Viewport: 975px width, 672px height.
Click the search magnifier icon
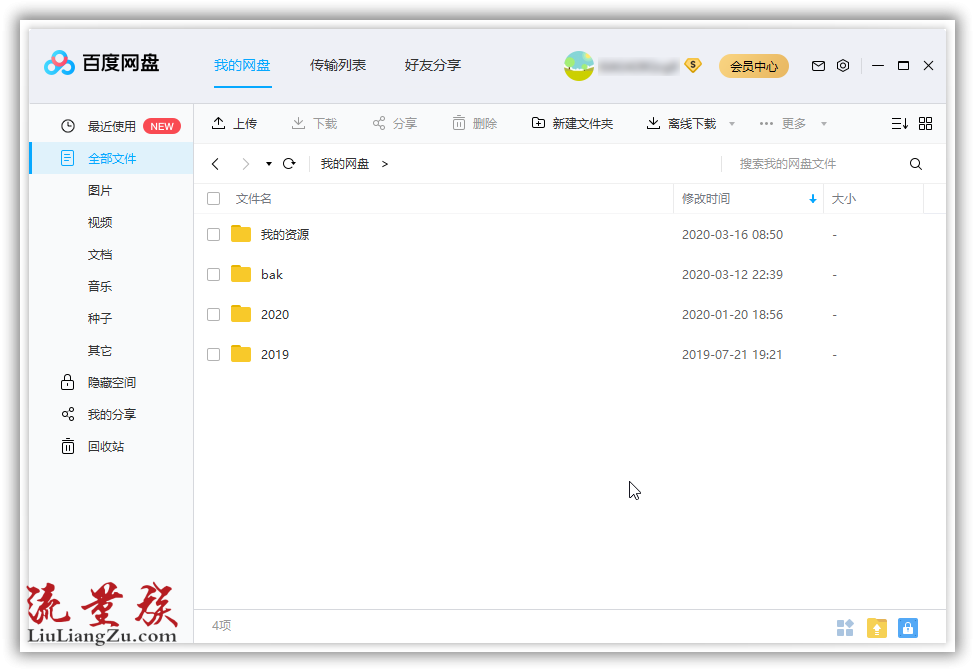tap(915, 163)
